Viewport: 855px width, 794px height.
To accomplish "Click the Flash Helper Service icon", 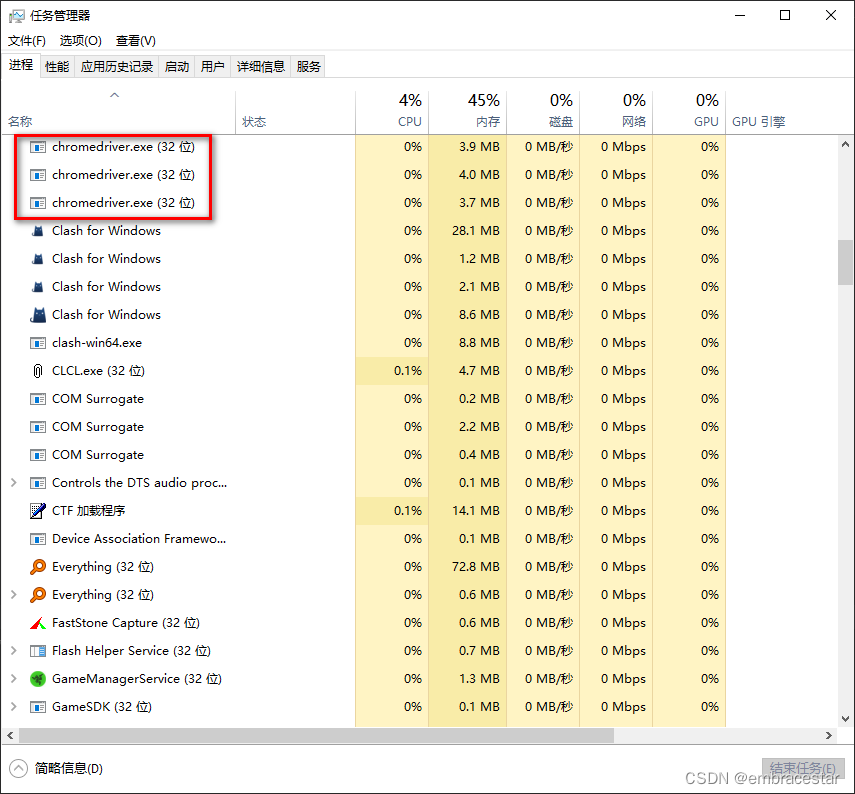I will click(x=36, y=651).
